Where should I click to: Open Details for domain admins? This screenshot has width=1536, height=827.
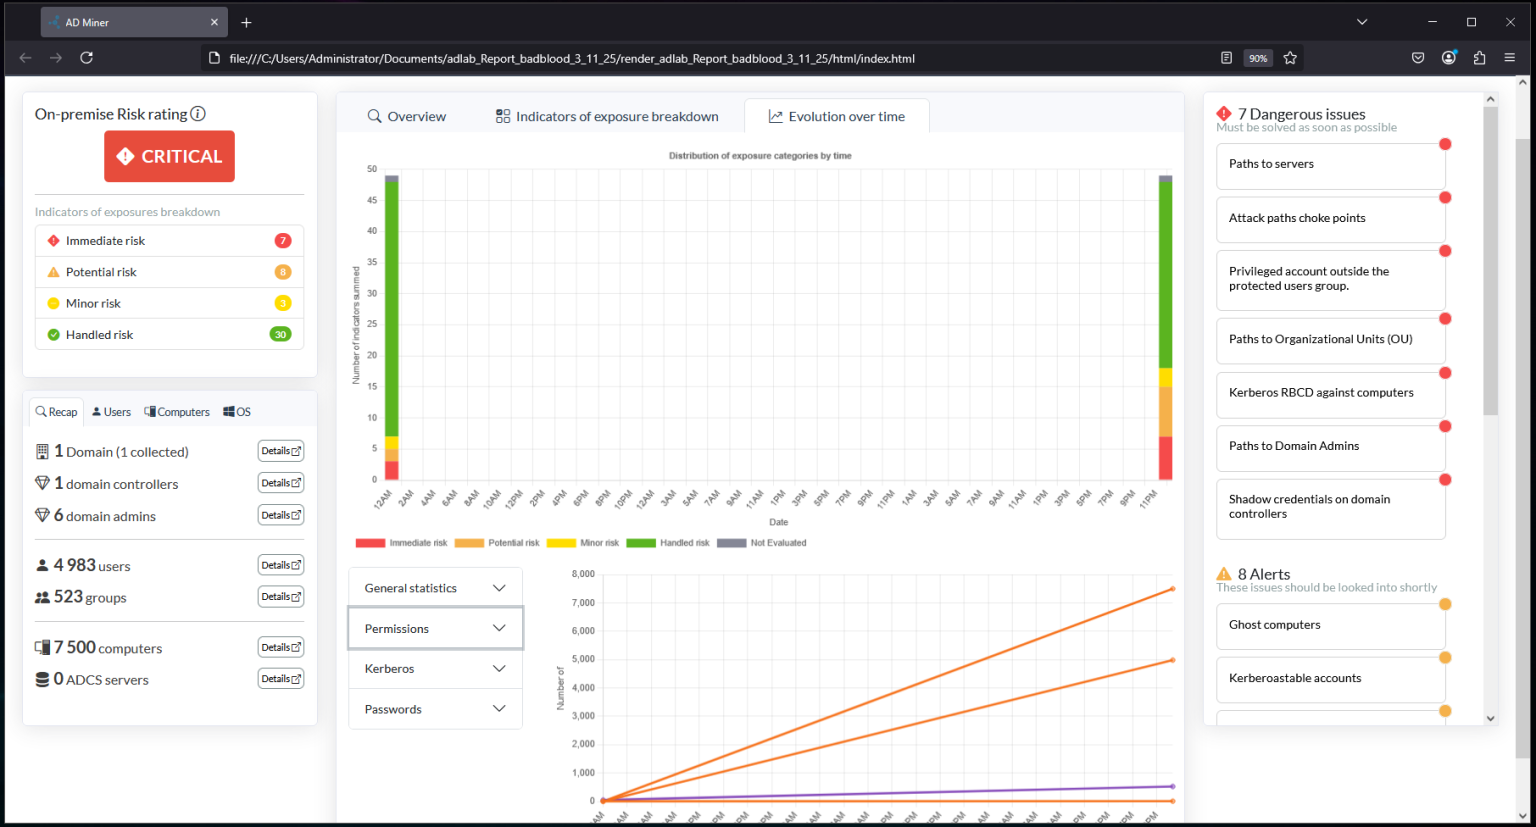click(280, 515)
